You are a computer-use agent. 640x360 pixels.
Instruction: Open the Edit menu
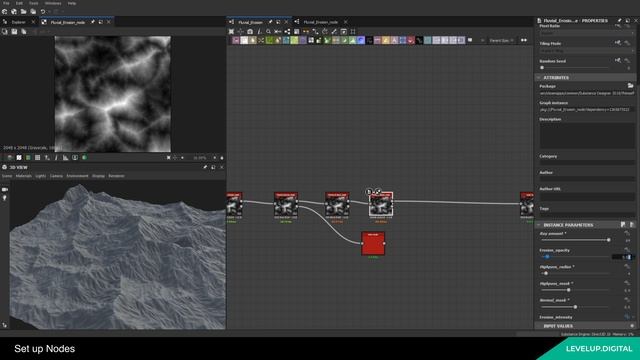click(x=19, y=3)
